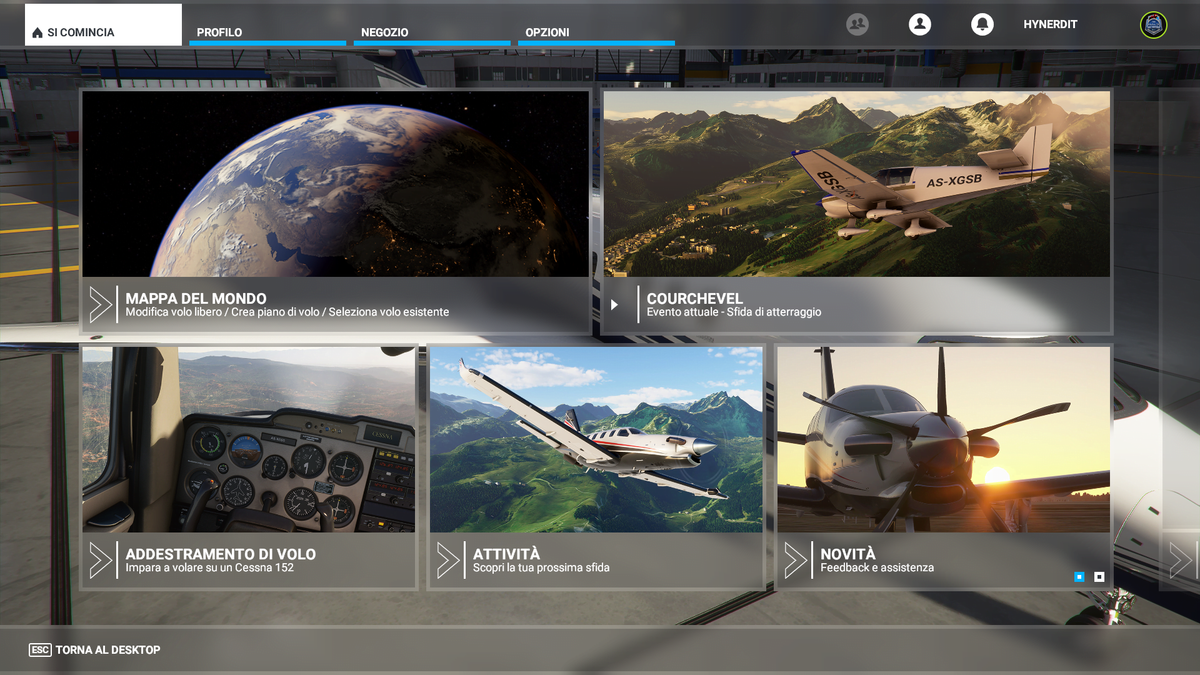Open the friends group icon

tap(857, 24)
